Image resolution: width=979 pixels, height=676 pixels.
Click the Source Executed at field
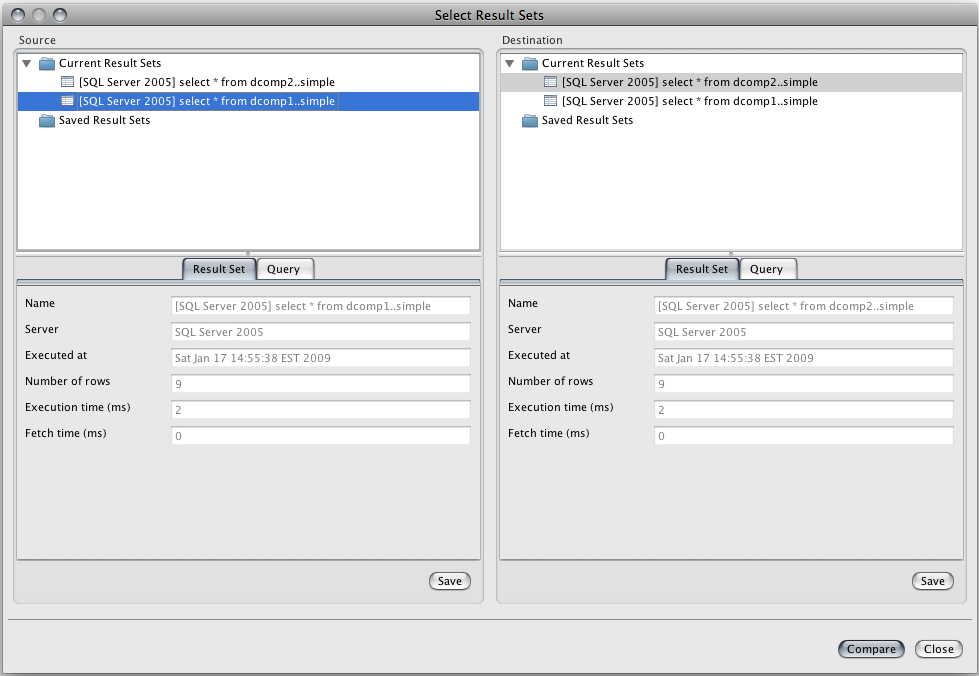320,358
